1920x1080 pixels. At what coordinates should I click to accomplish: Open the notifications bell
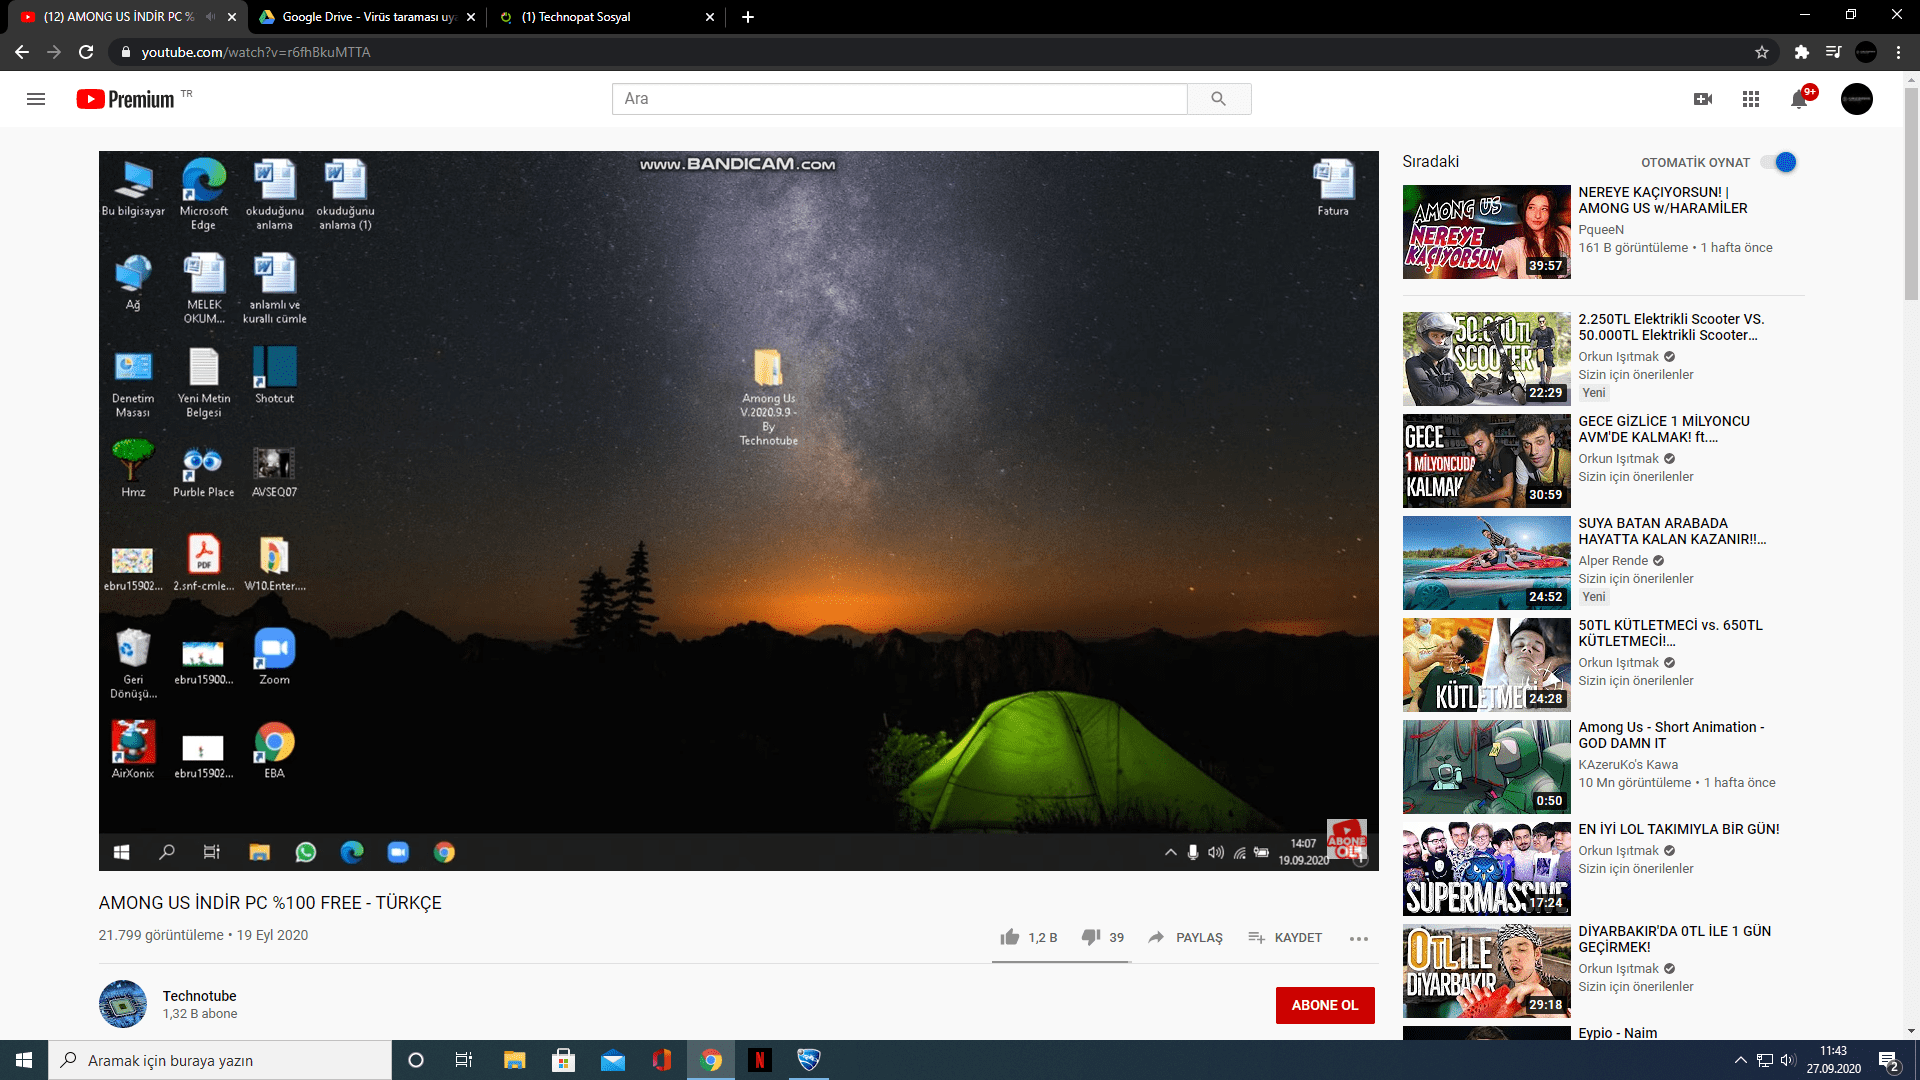click(x=1799, y=99)
